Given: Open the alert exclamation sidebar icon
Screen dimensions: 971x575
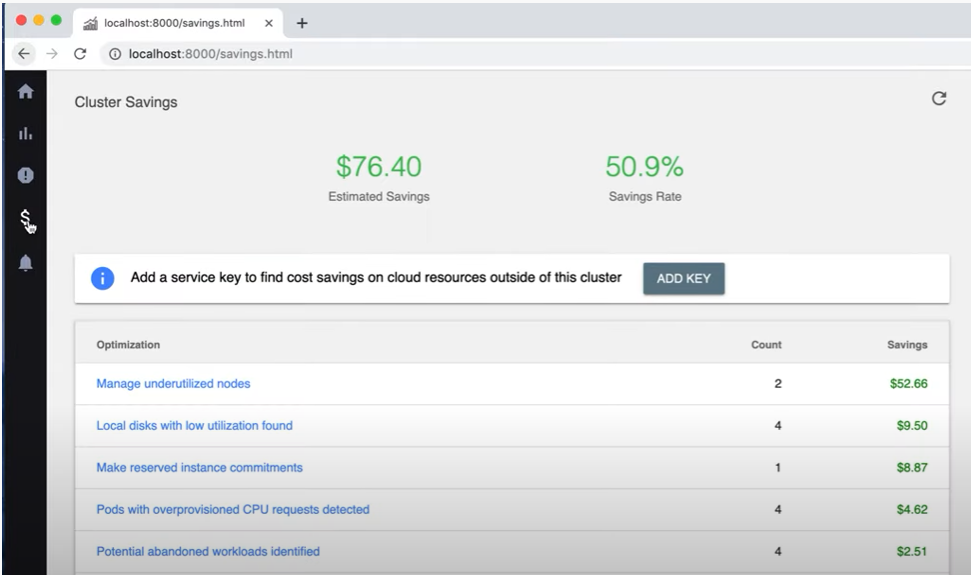Looking at the screenshot, I should pos(26,175).
